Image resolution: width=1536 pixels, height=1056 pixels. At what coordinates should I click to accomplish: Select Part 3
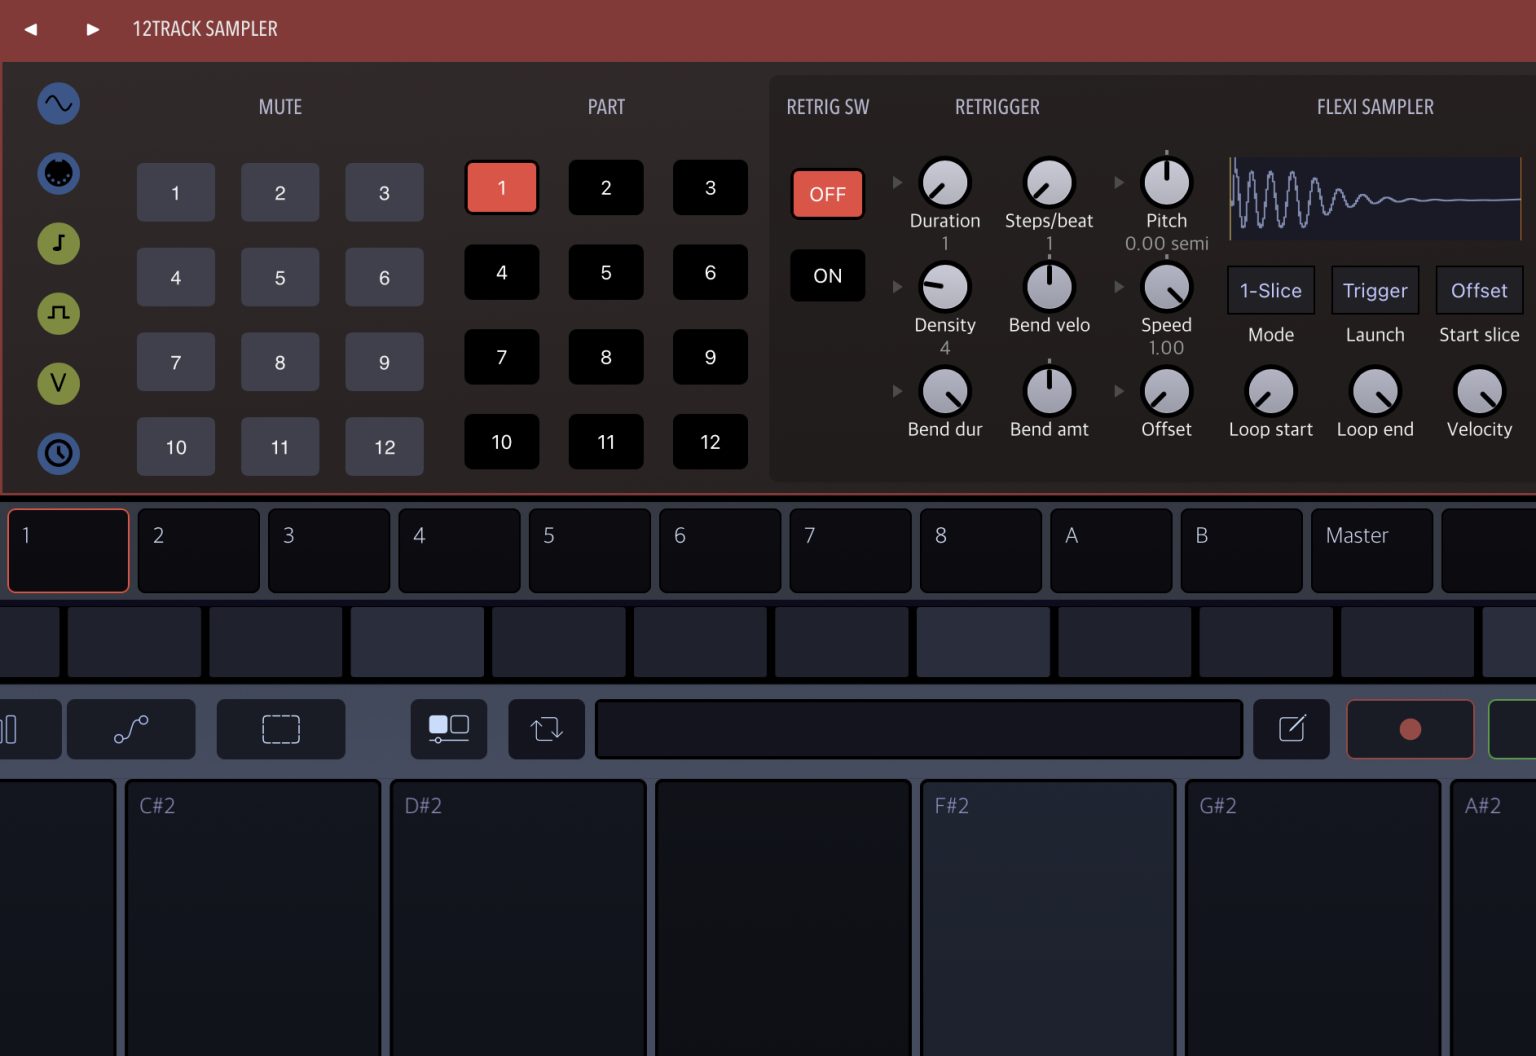coord(710,188)
